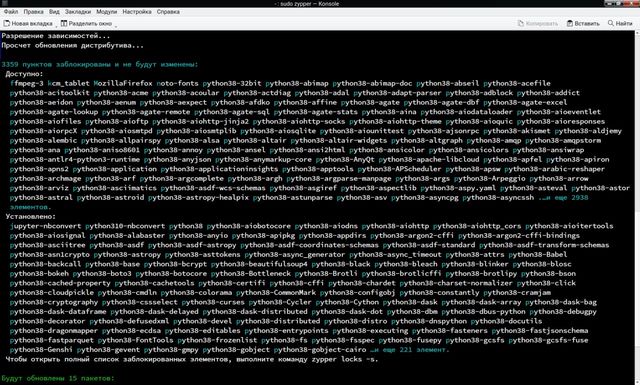Image resolution: width=640 pixels, height=385 pixels.
Task: Click the '3359 пунктов заблокированы' line
Action: (100, 65)
